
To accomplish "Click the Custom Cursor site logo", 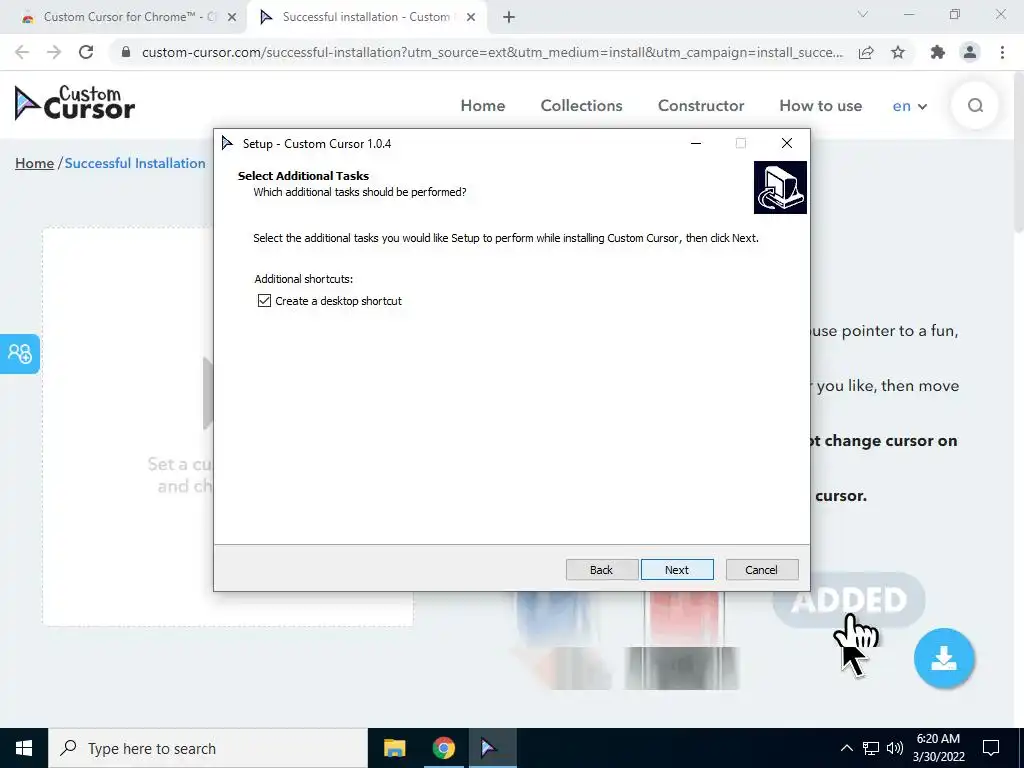I will (x=74, y=103).
